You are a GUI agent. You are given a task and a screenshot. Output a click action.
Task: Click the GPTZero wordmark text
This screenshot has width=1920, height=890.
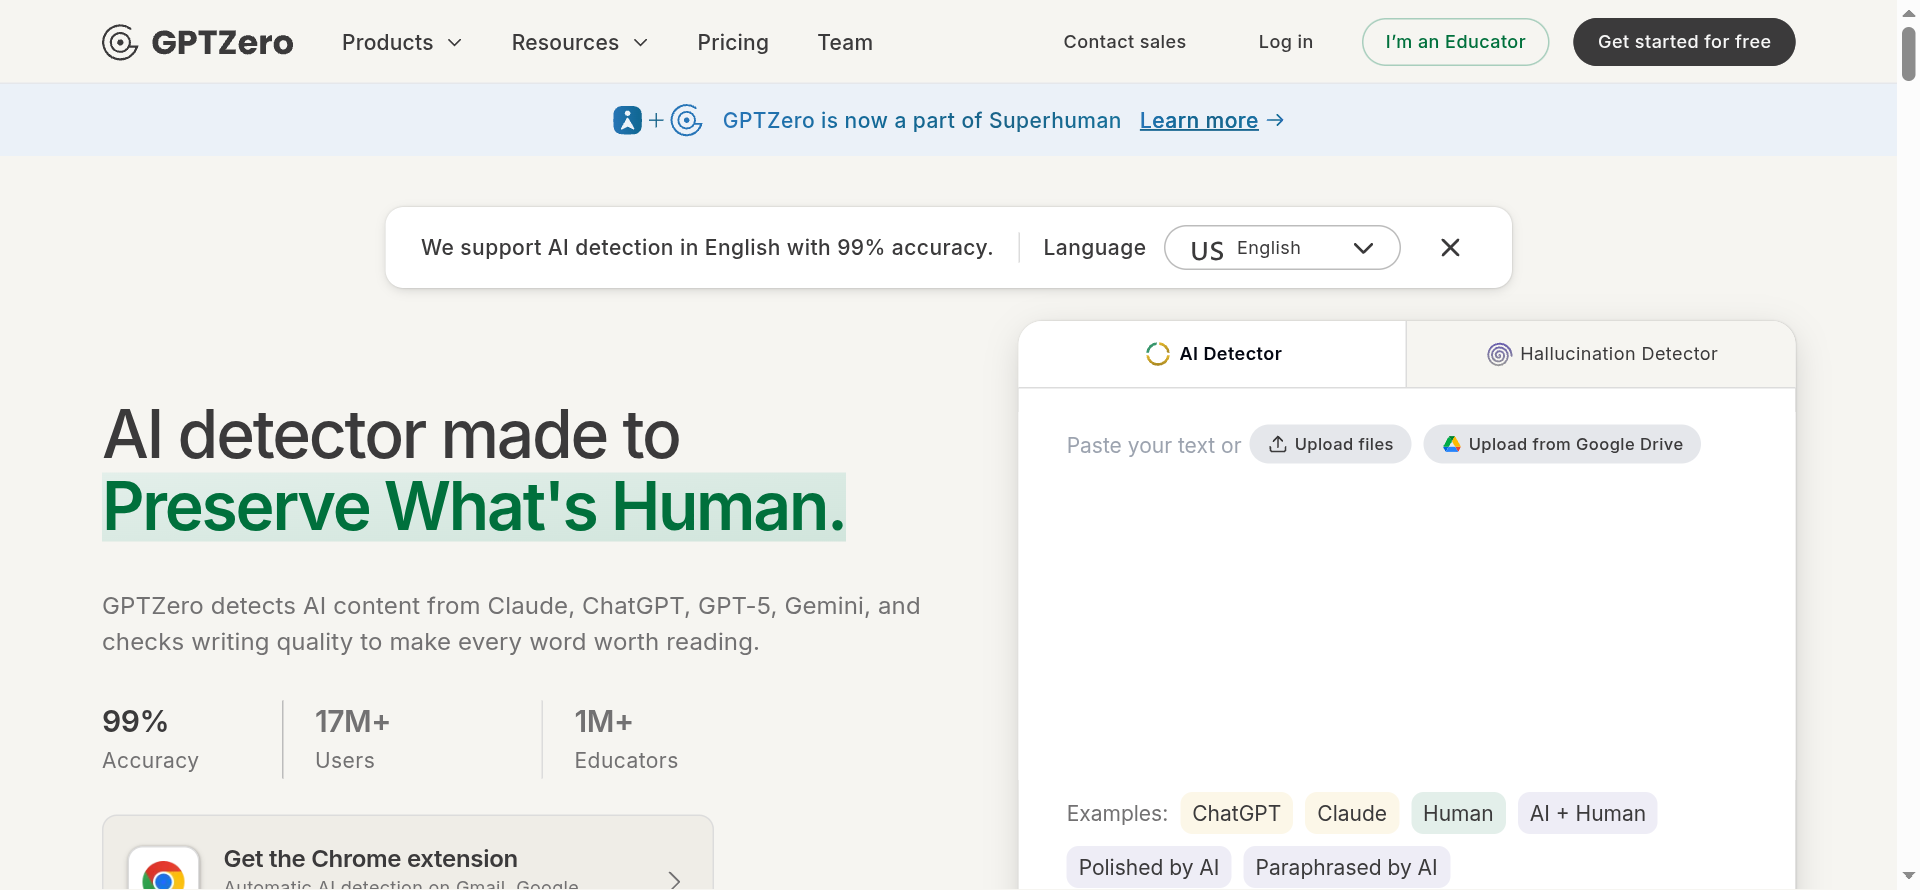point(222,42)
